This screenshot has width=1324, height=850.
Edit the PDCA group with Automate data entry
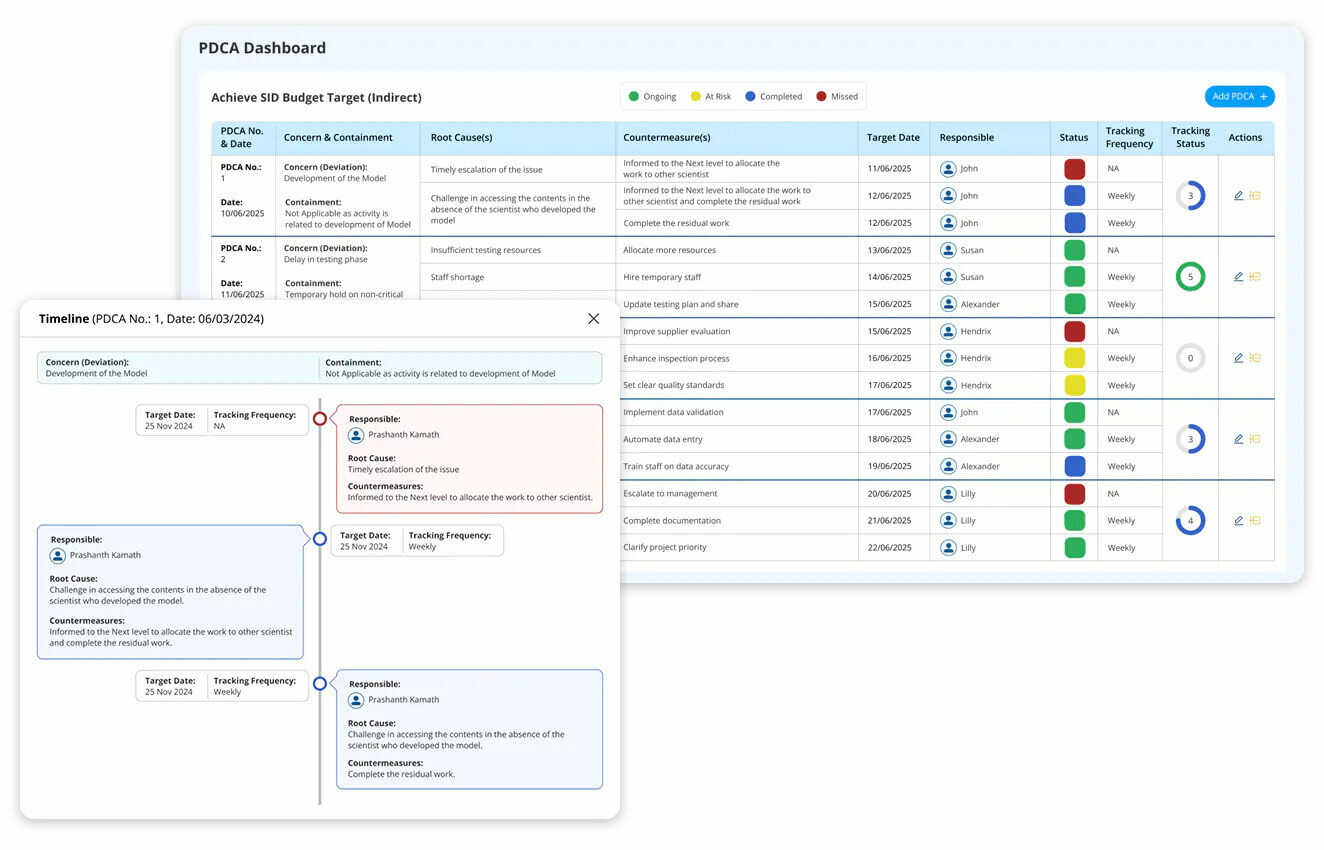pyautogui.click(x=1238, y=439)
